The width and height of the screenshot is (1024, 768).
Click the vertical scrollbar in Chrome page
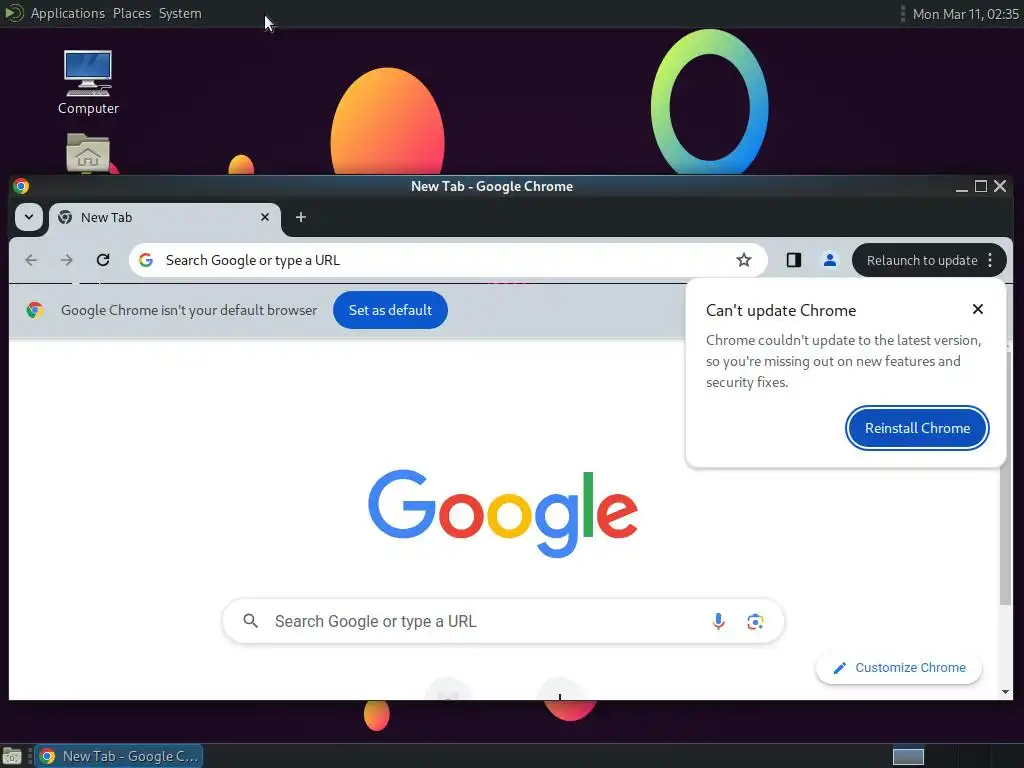1004,477
